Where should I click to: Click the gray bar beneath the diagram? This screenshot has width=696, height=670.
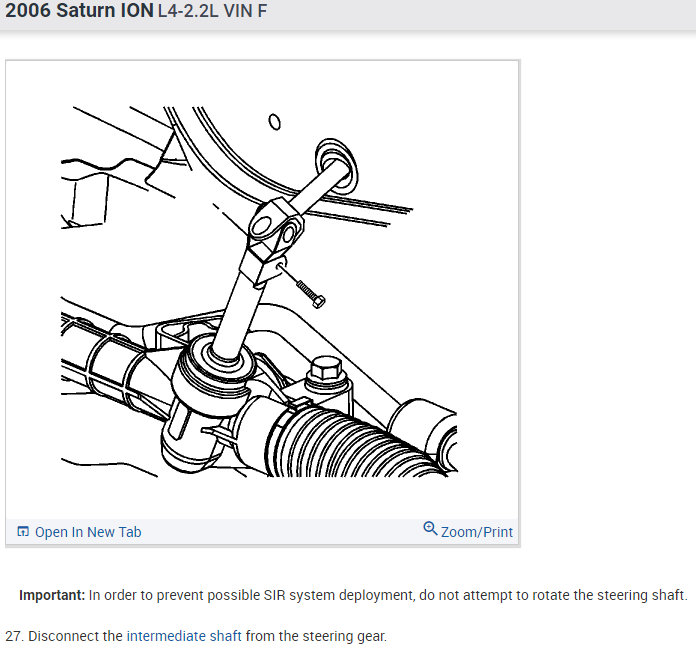click(262, 531)
